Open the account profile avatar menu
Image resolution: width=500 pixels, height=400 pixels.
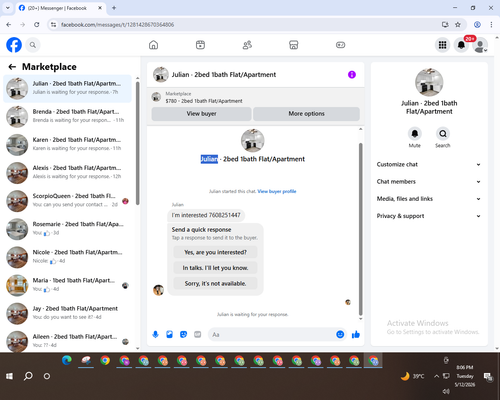[480, 45]
